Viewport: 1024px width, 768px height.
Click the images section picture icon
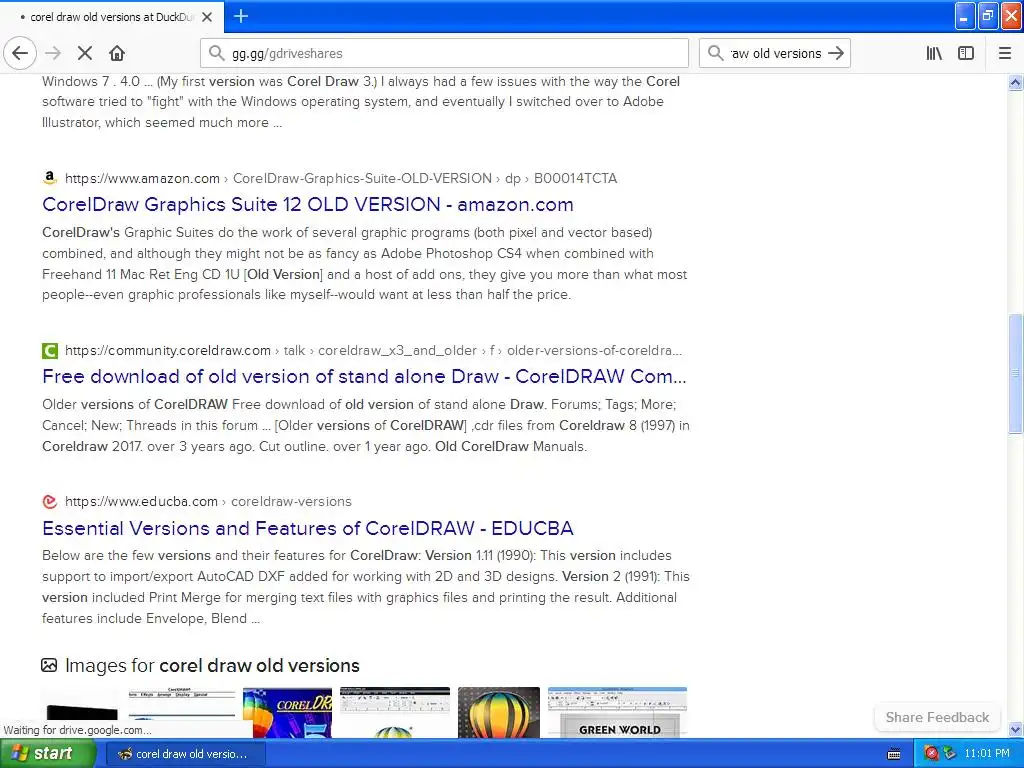click(49, 665)
